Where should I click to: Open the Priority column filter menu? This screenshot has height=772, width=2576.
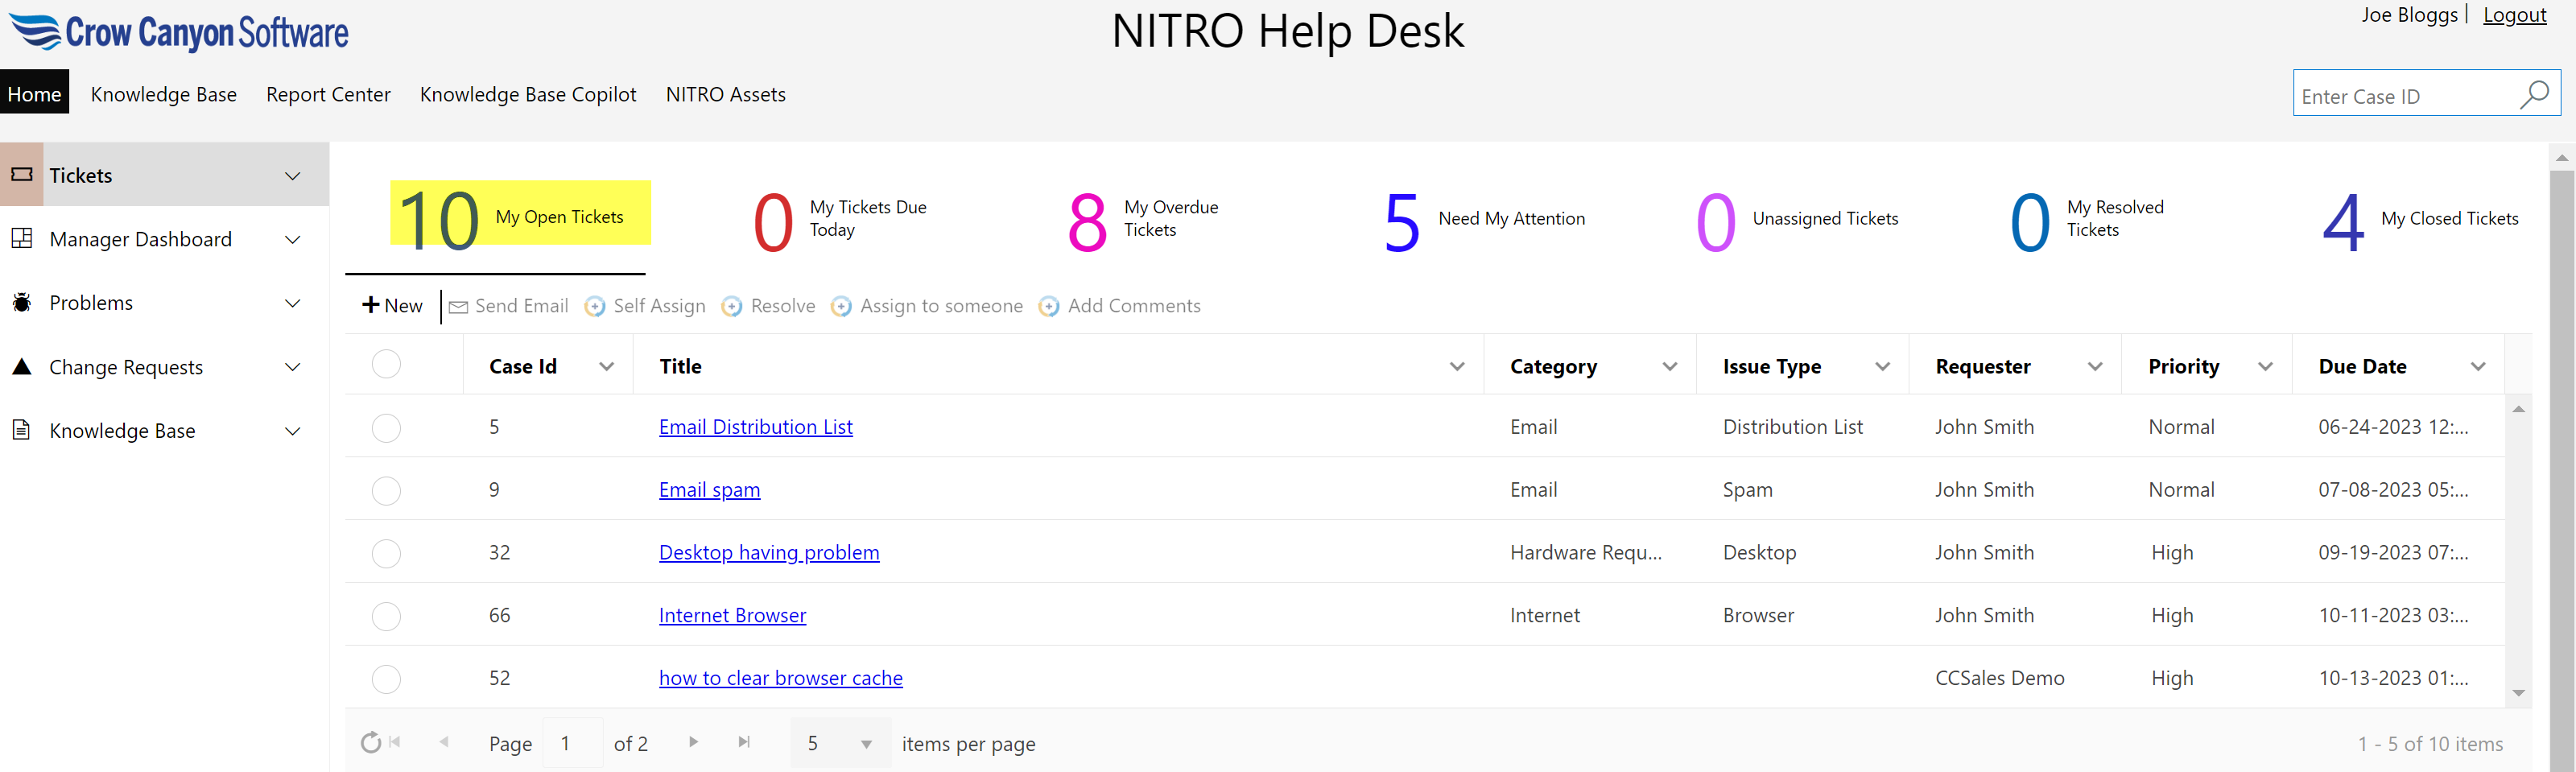[x=2265, y=367]
